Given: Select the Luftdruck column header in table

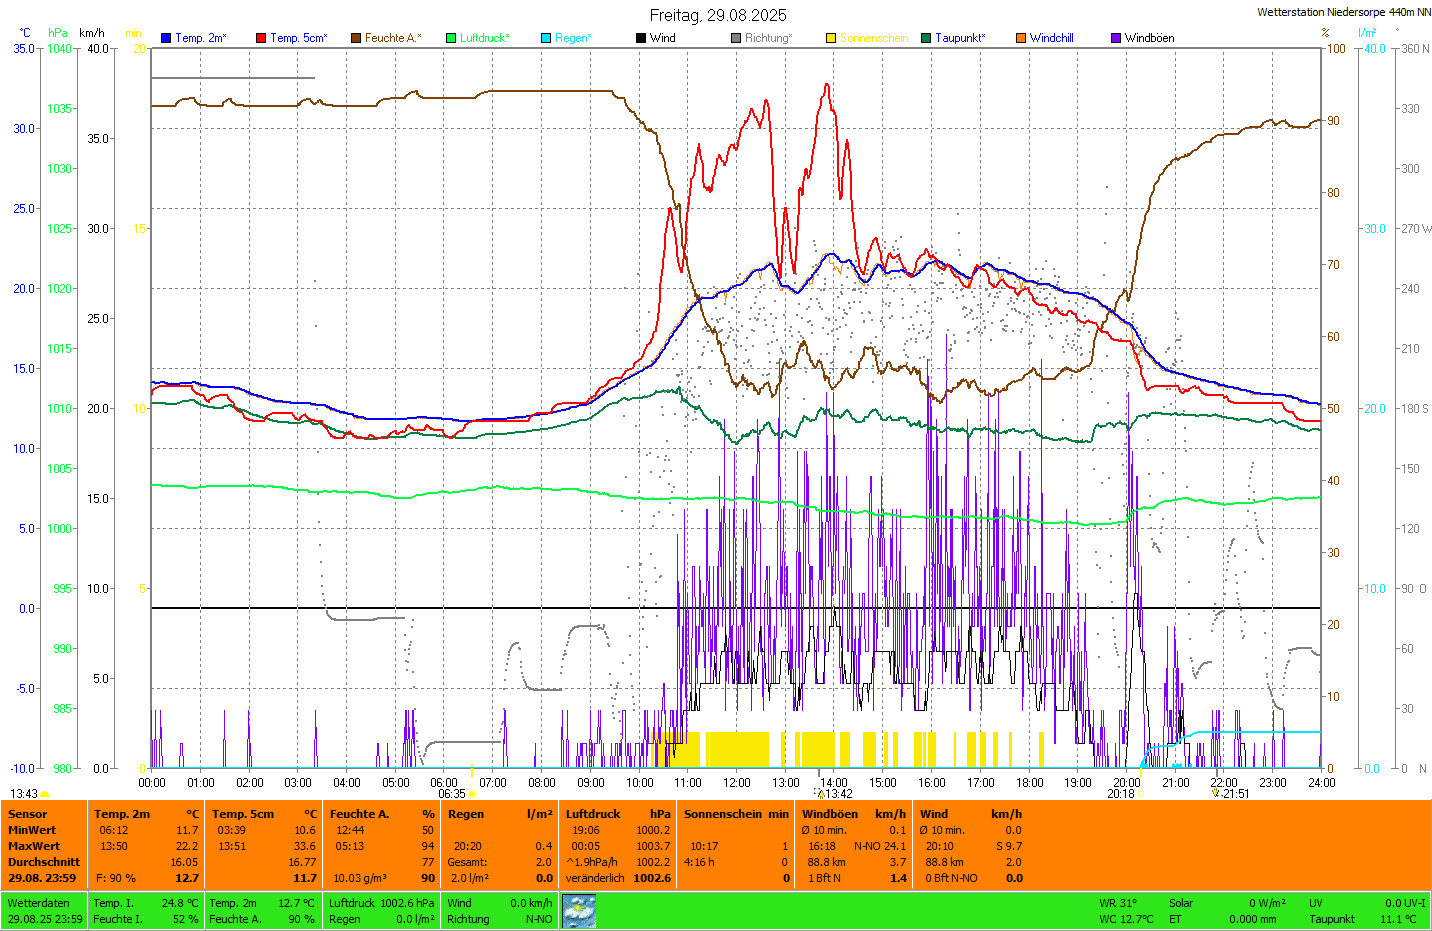Looking at the screenshot, I should pyautogui.click(x=593, y=814).
